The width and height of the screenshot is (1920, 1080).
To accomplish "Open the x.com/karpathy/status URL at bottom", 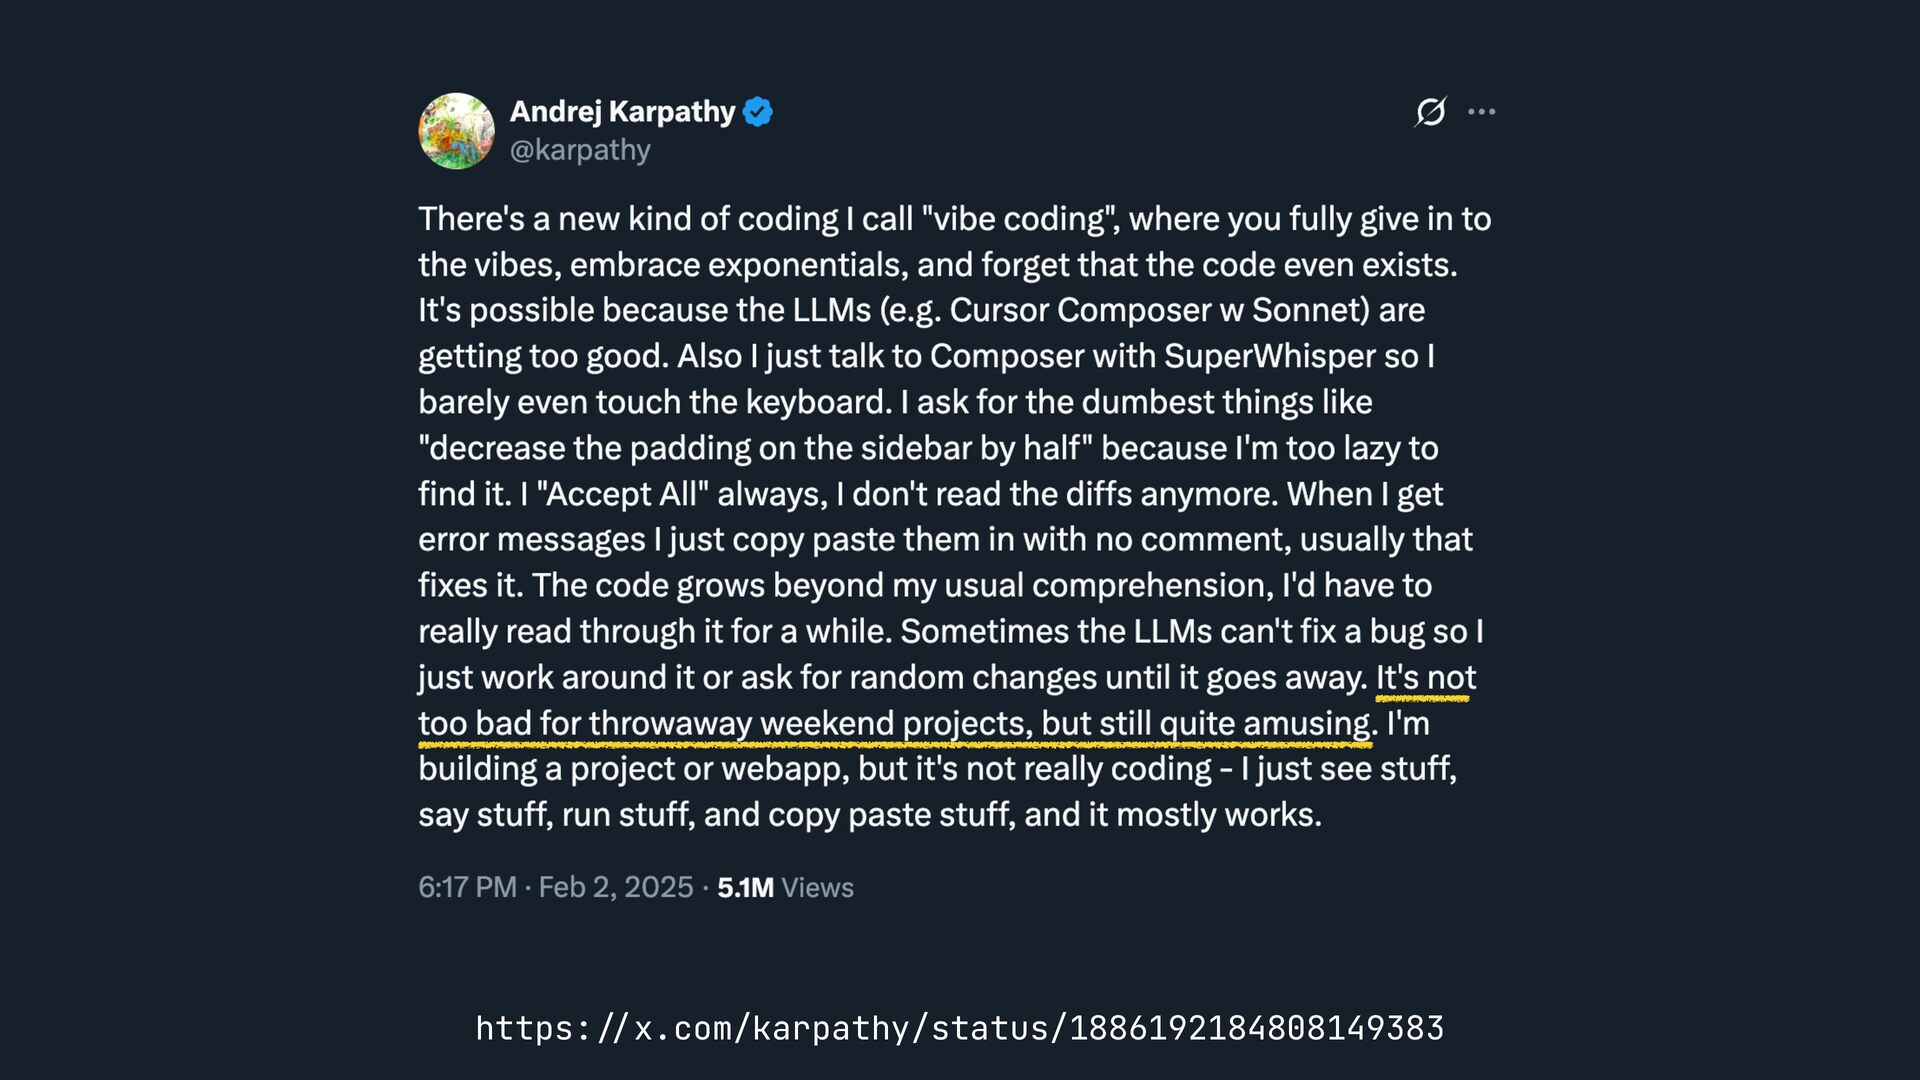I will (x=959, y=1028).
